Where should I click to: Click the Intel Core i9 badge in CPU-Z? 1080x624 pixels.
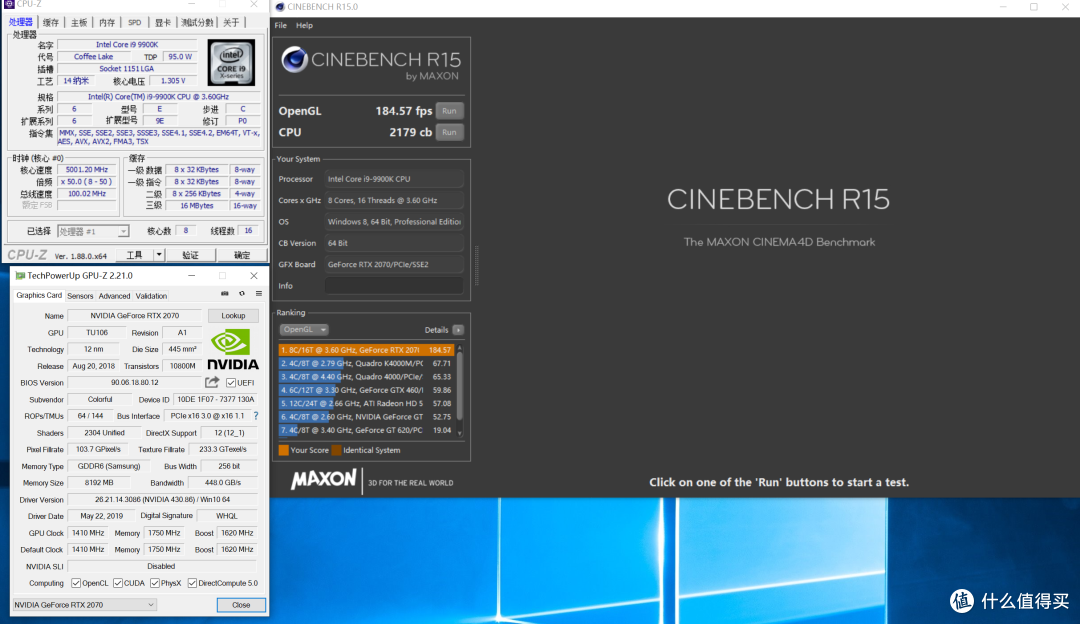pos(231,63)
